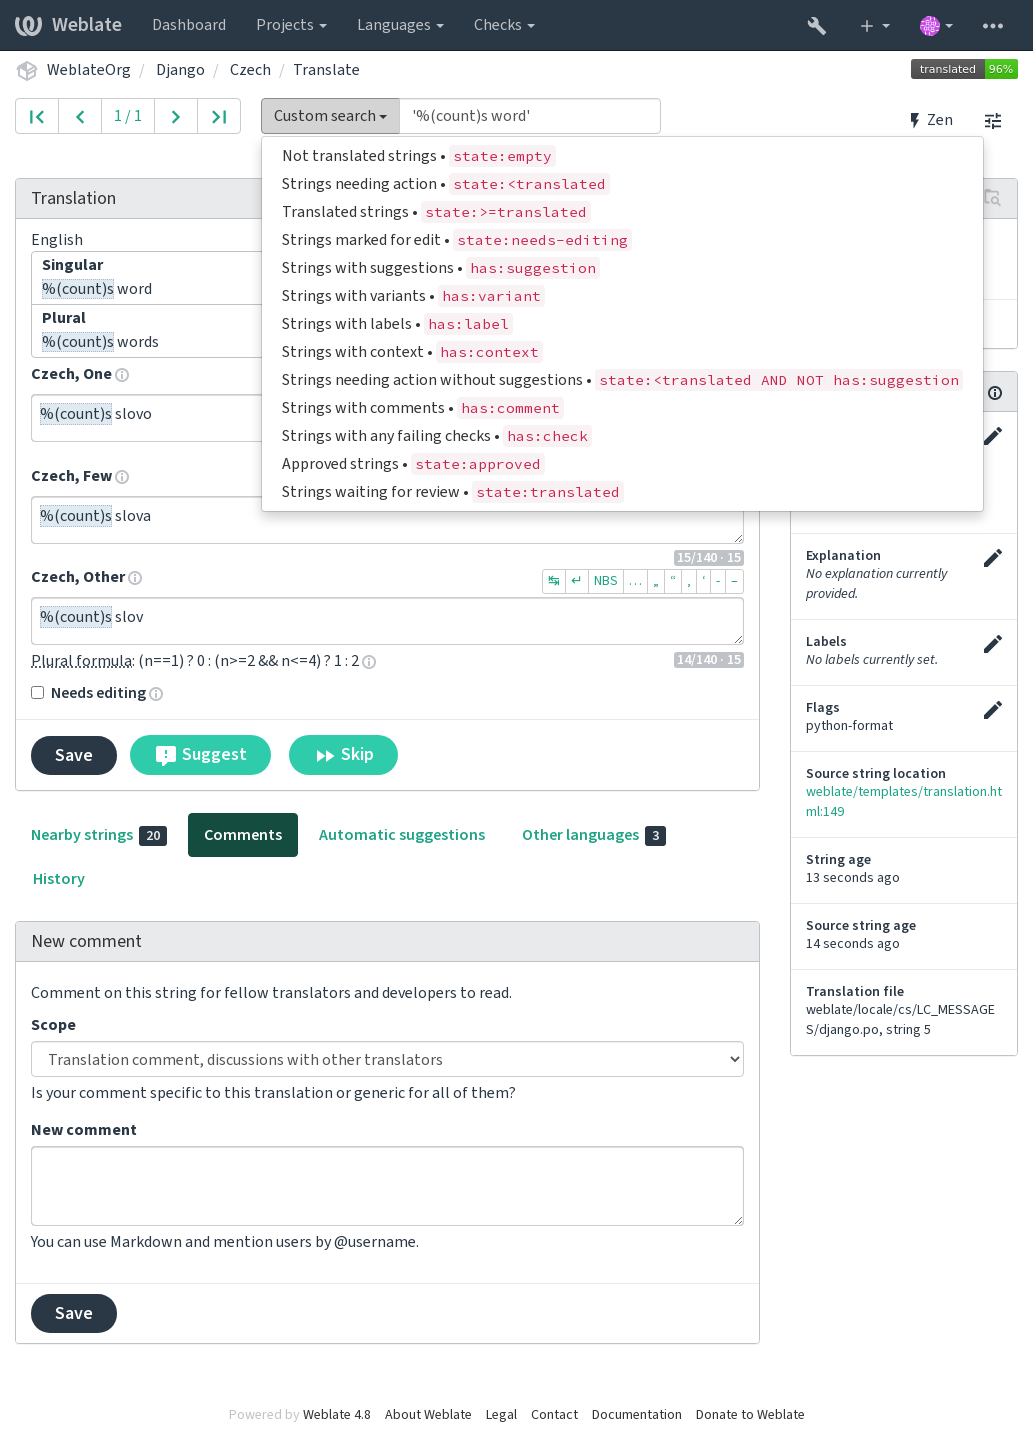Expand the Checks menu
The image size is (1033, 1452).
coord(504,25)
